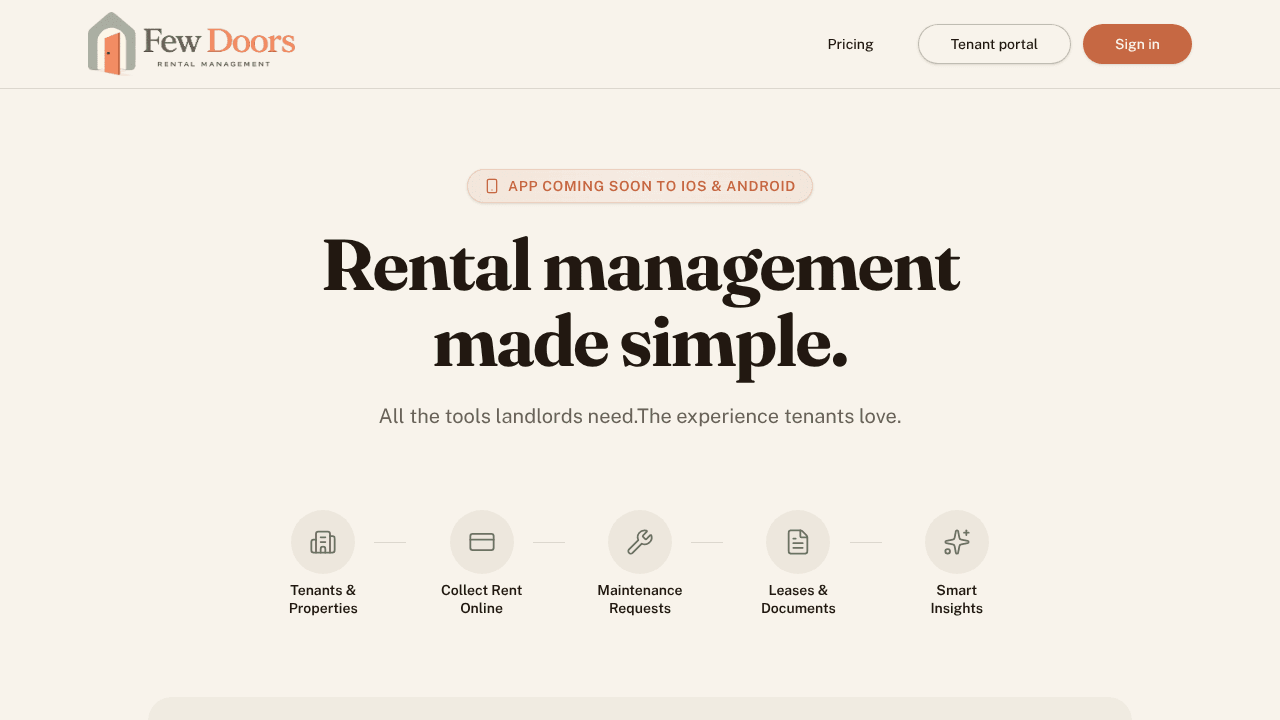This screenshot has height=720, width=1280.
Task: Click the phone icon in the app badge
Action: coord(492,186)
